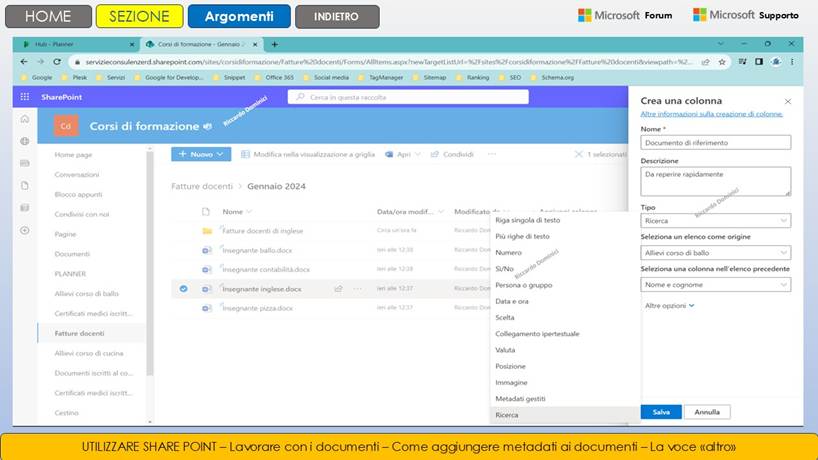
Task: Open the Microsoft Supporto link
Action: coord(745,15)
